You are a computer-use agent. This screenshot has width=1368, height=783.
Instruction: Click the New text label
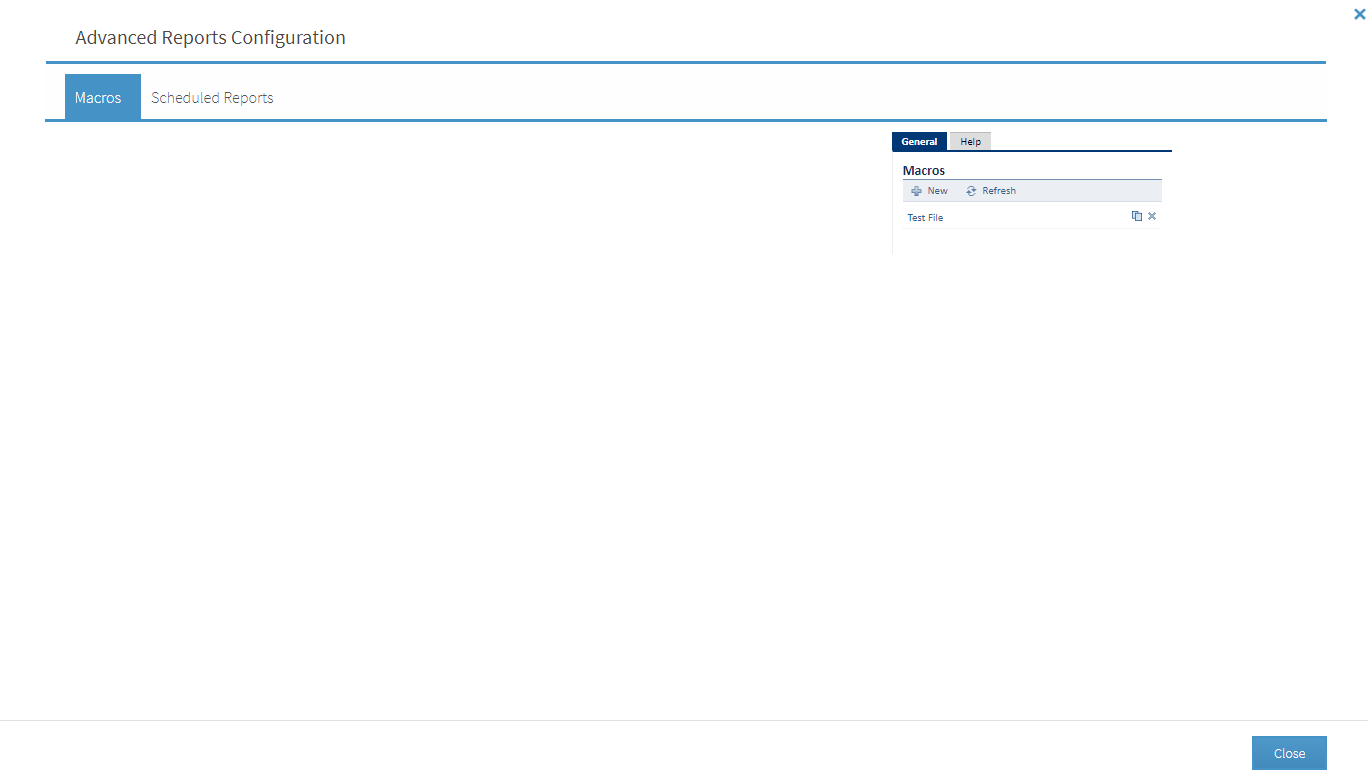tap(937, 191)
